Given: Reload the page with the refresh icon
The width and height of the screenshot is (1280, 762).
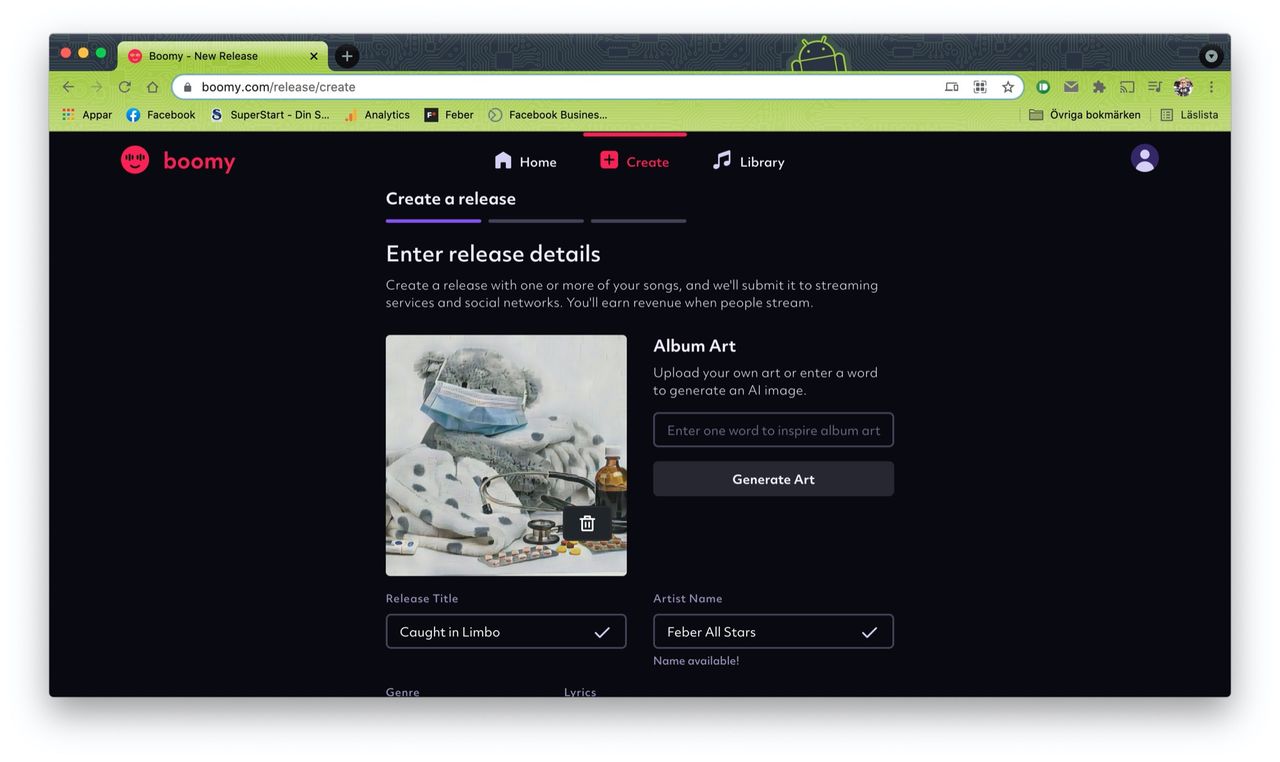Looking at the screenshot, I should [x=124, y=87].
